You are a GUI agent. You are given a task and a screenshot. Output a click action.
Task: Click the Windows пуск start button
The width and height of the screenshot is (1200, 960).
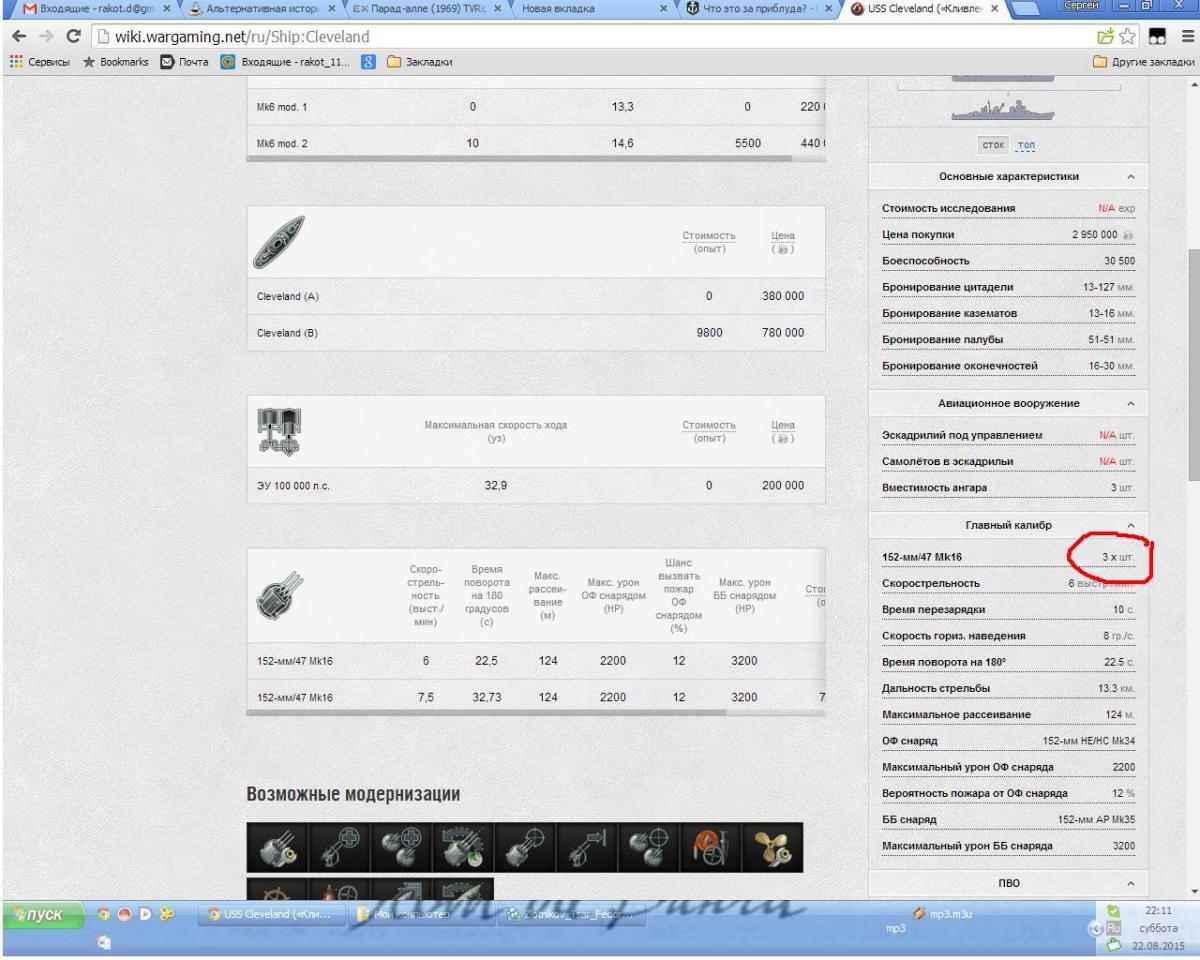[x=38, y=912]
